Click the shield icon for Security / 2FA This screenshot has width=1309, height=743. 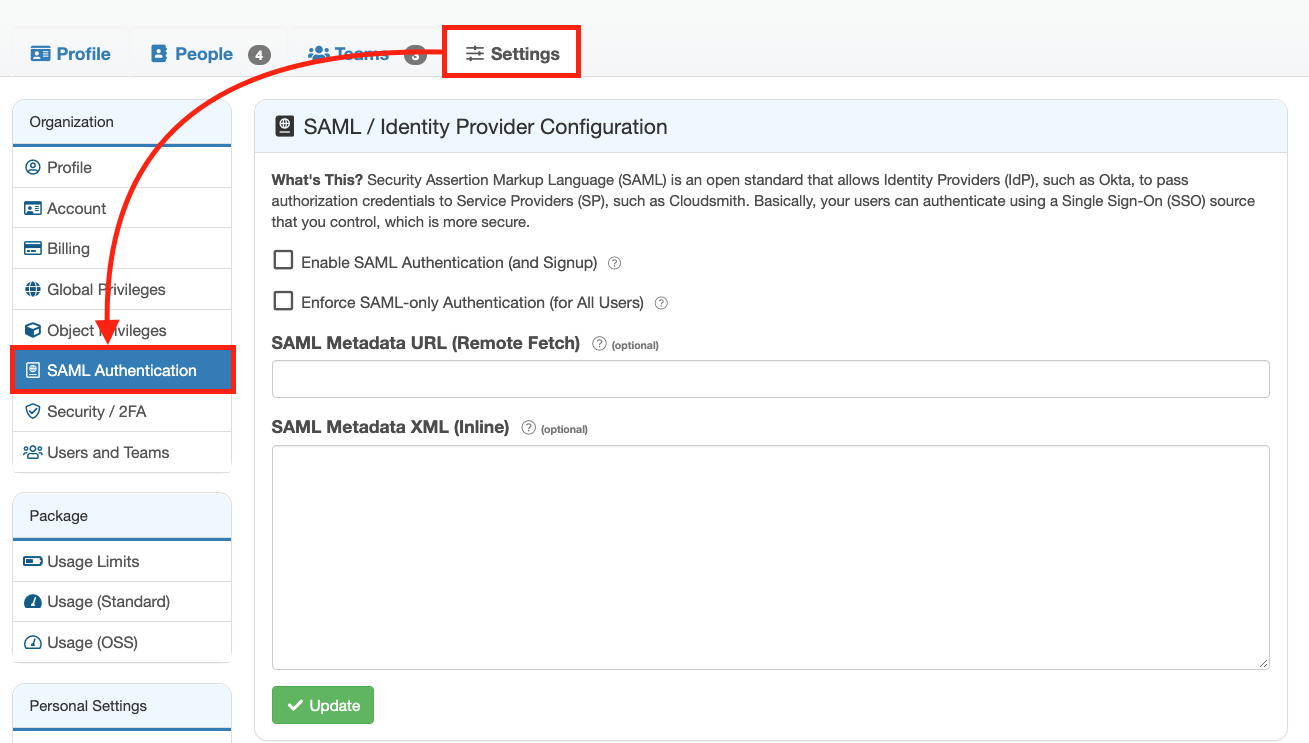point(32,411)
